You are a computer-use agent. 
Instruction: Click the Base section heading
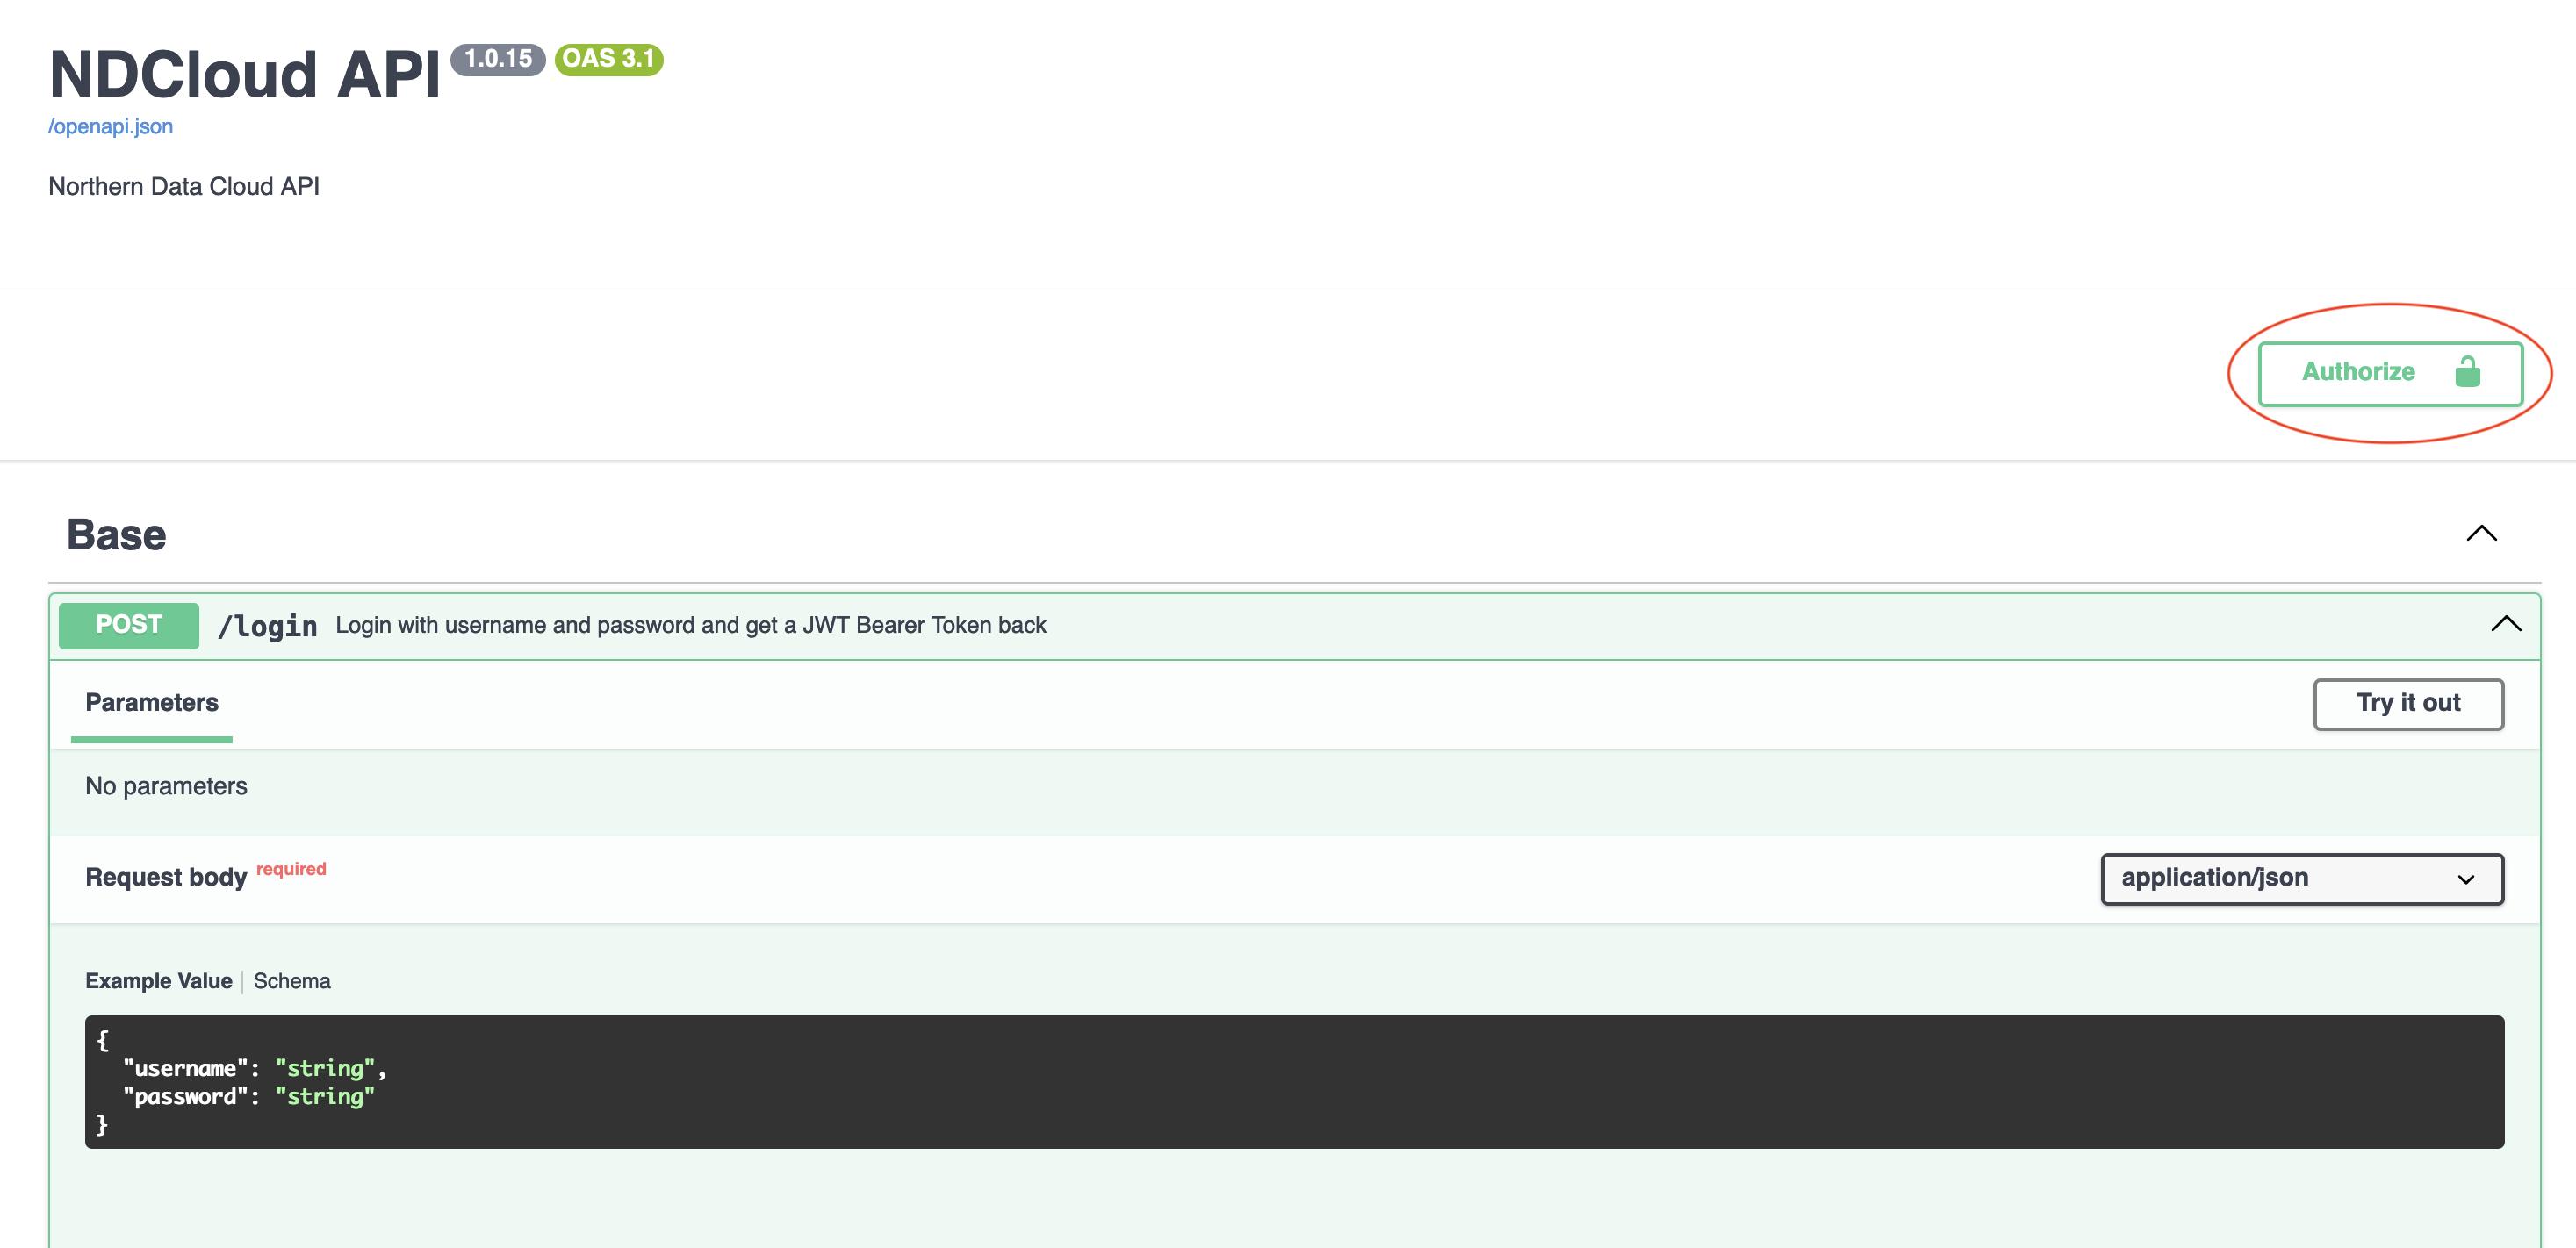point(116,535)
